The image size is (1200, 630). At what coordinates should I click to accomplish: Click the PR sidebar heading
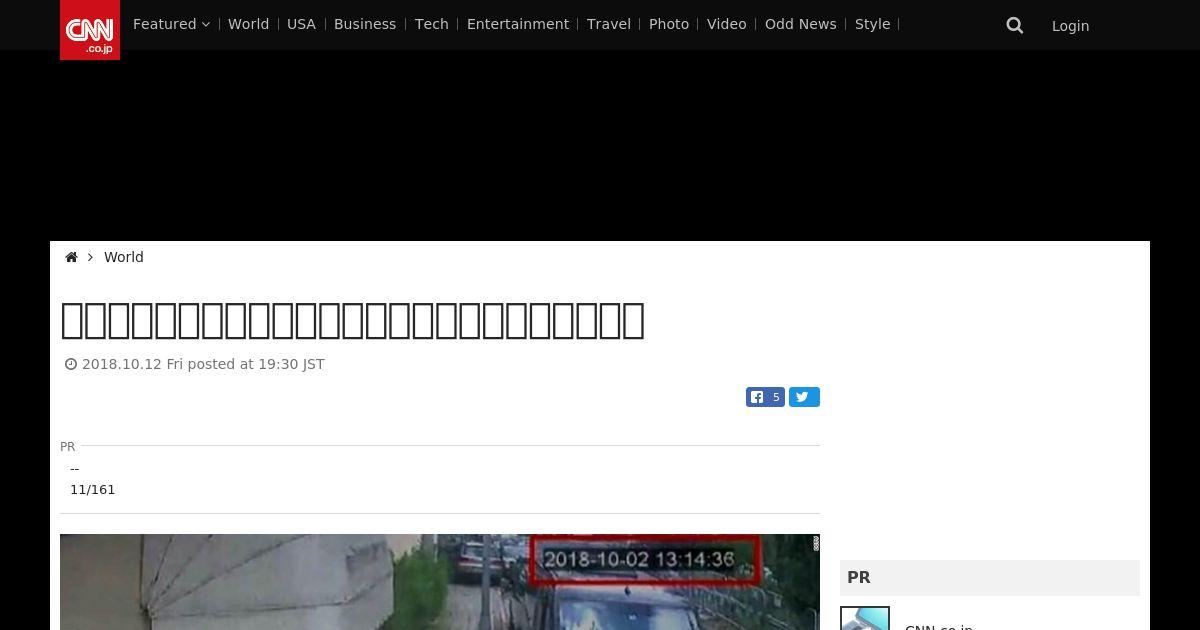point(859,577)
